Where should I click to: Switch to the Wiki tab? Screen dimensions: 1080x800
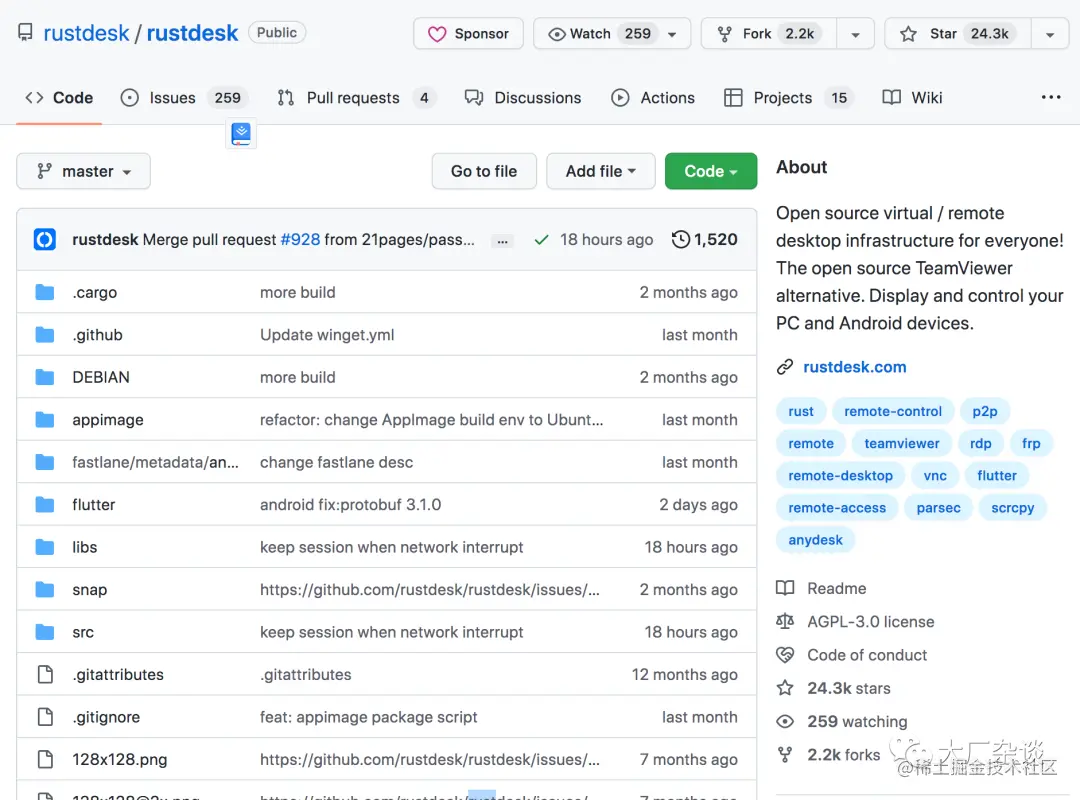coord(913,98)
